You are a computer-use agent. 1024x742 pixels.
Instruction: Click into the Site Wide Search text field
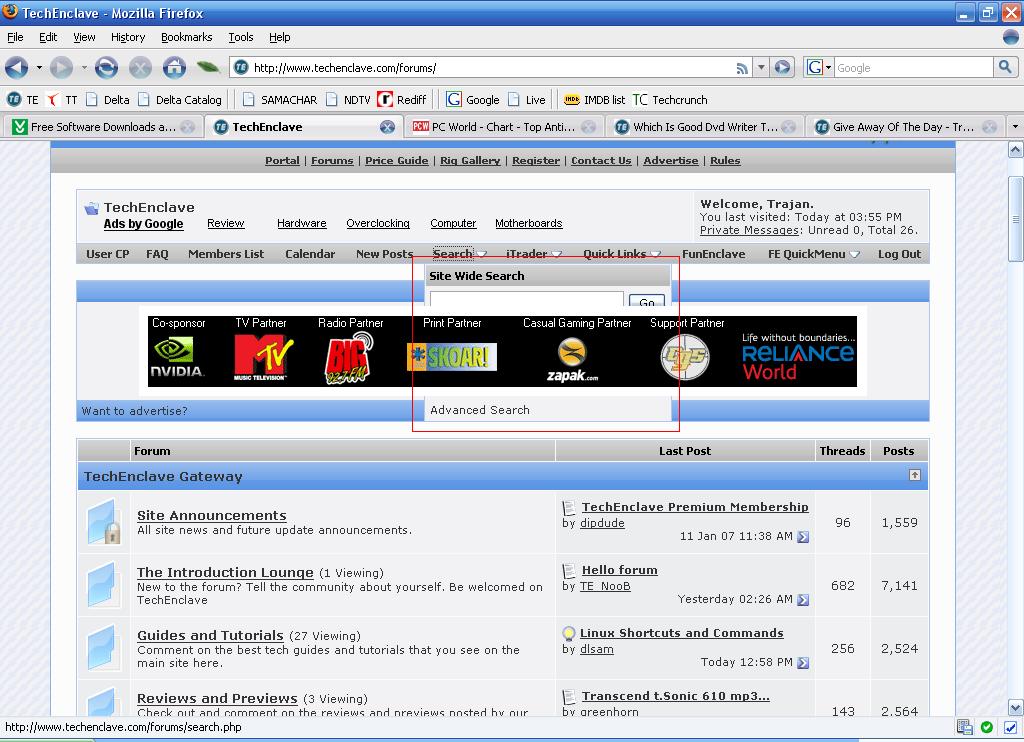[526, 300]
